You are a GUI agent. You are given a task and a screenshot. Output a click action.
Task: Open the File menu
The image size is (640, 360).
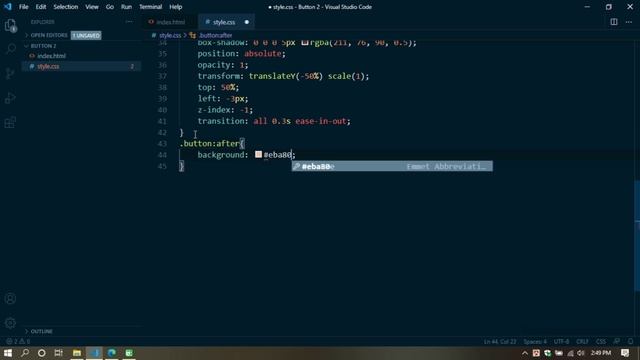click(24, 7)
